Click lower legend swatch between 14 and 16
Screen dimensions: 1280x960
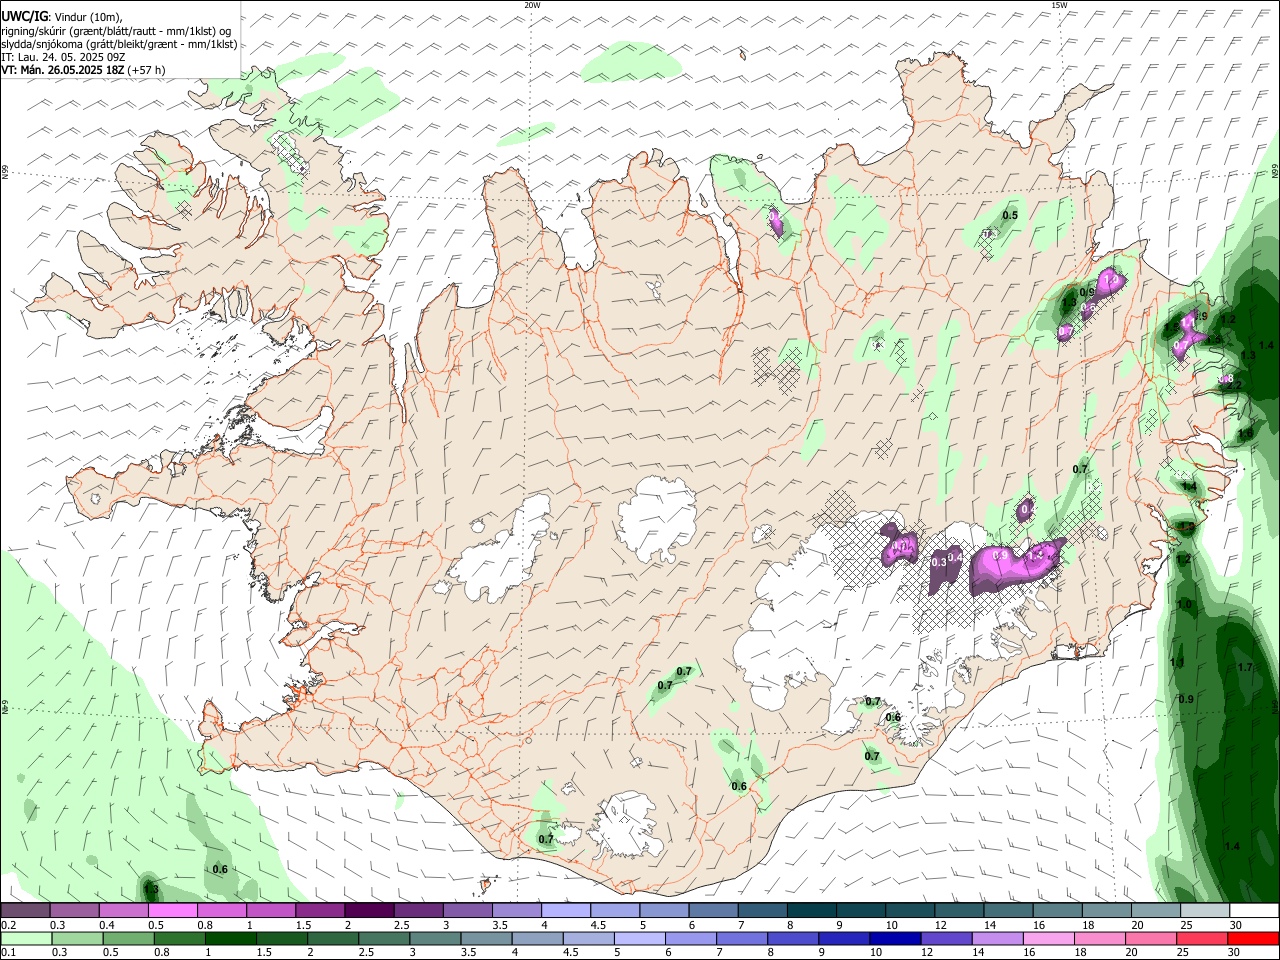tap(997, 939)
